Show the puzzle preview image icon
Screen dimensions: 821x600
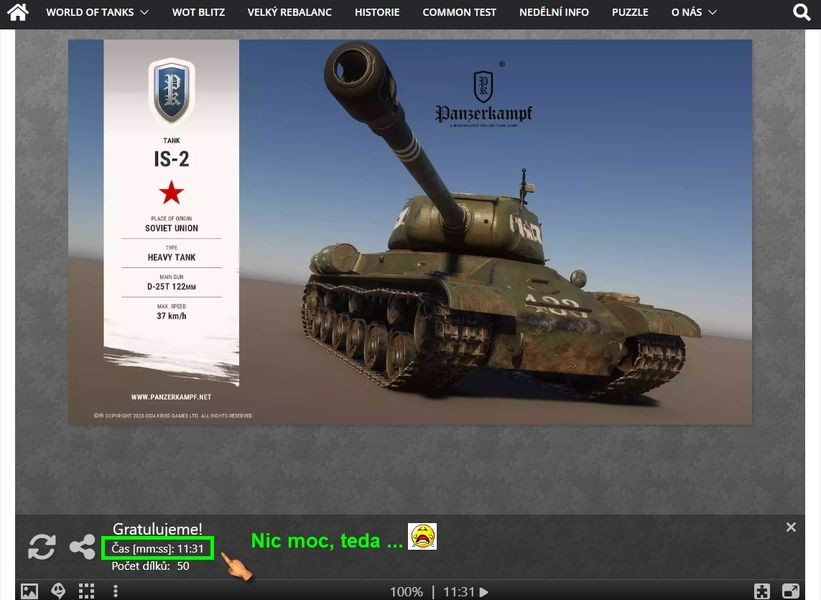pyautogui.click(x=30, y=591)
